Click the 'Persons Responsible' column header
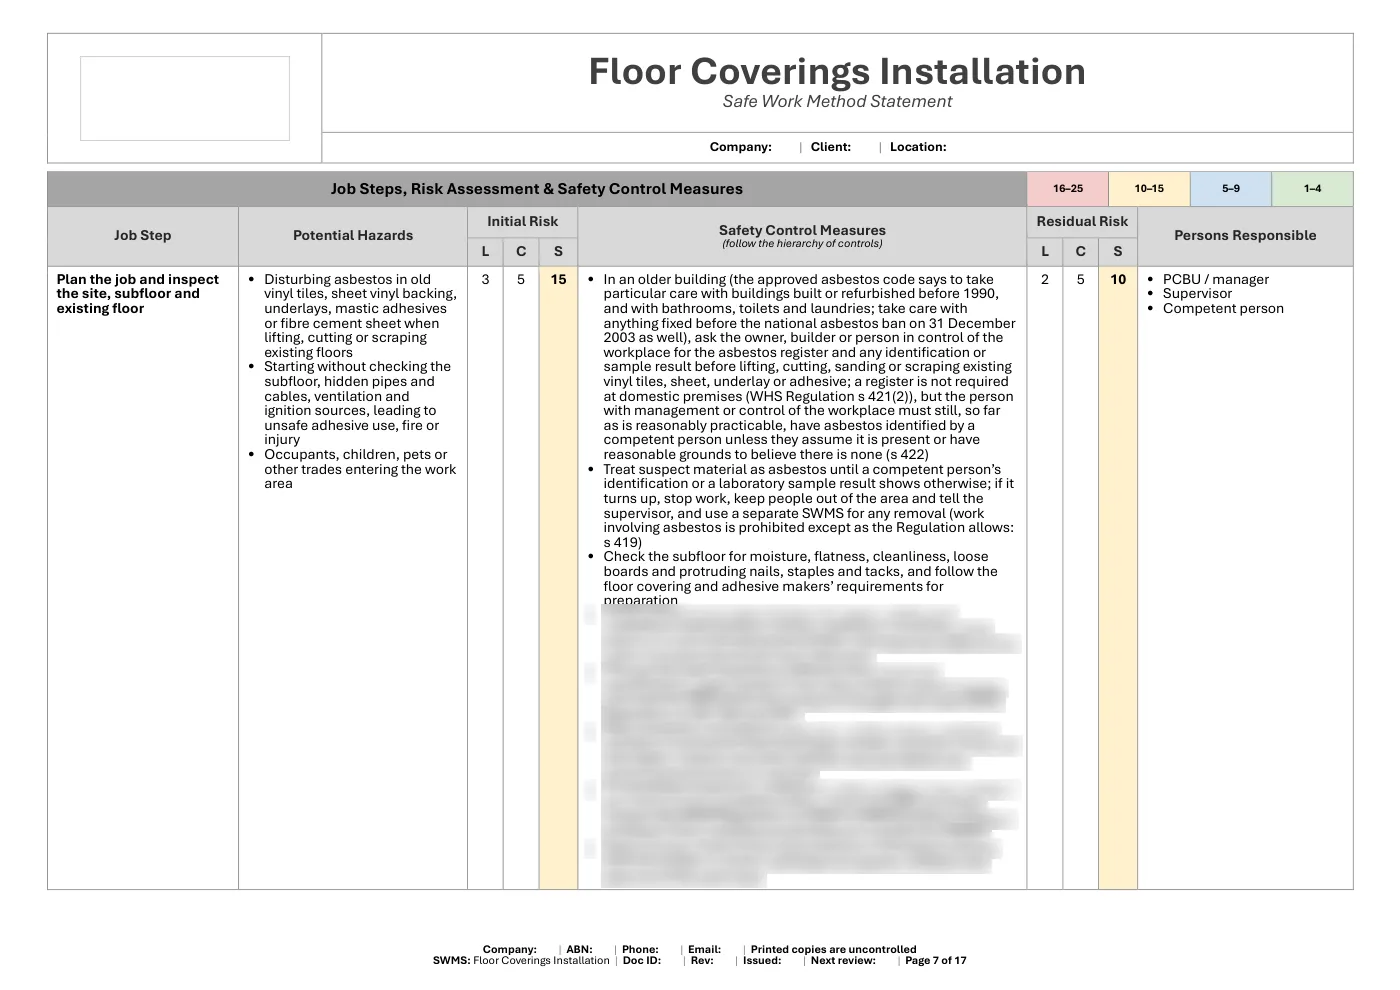The image size is (1400, 990). click(1245, 236)
